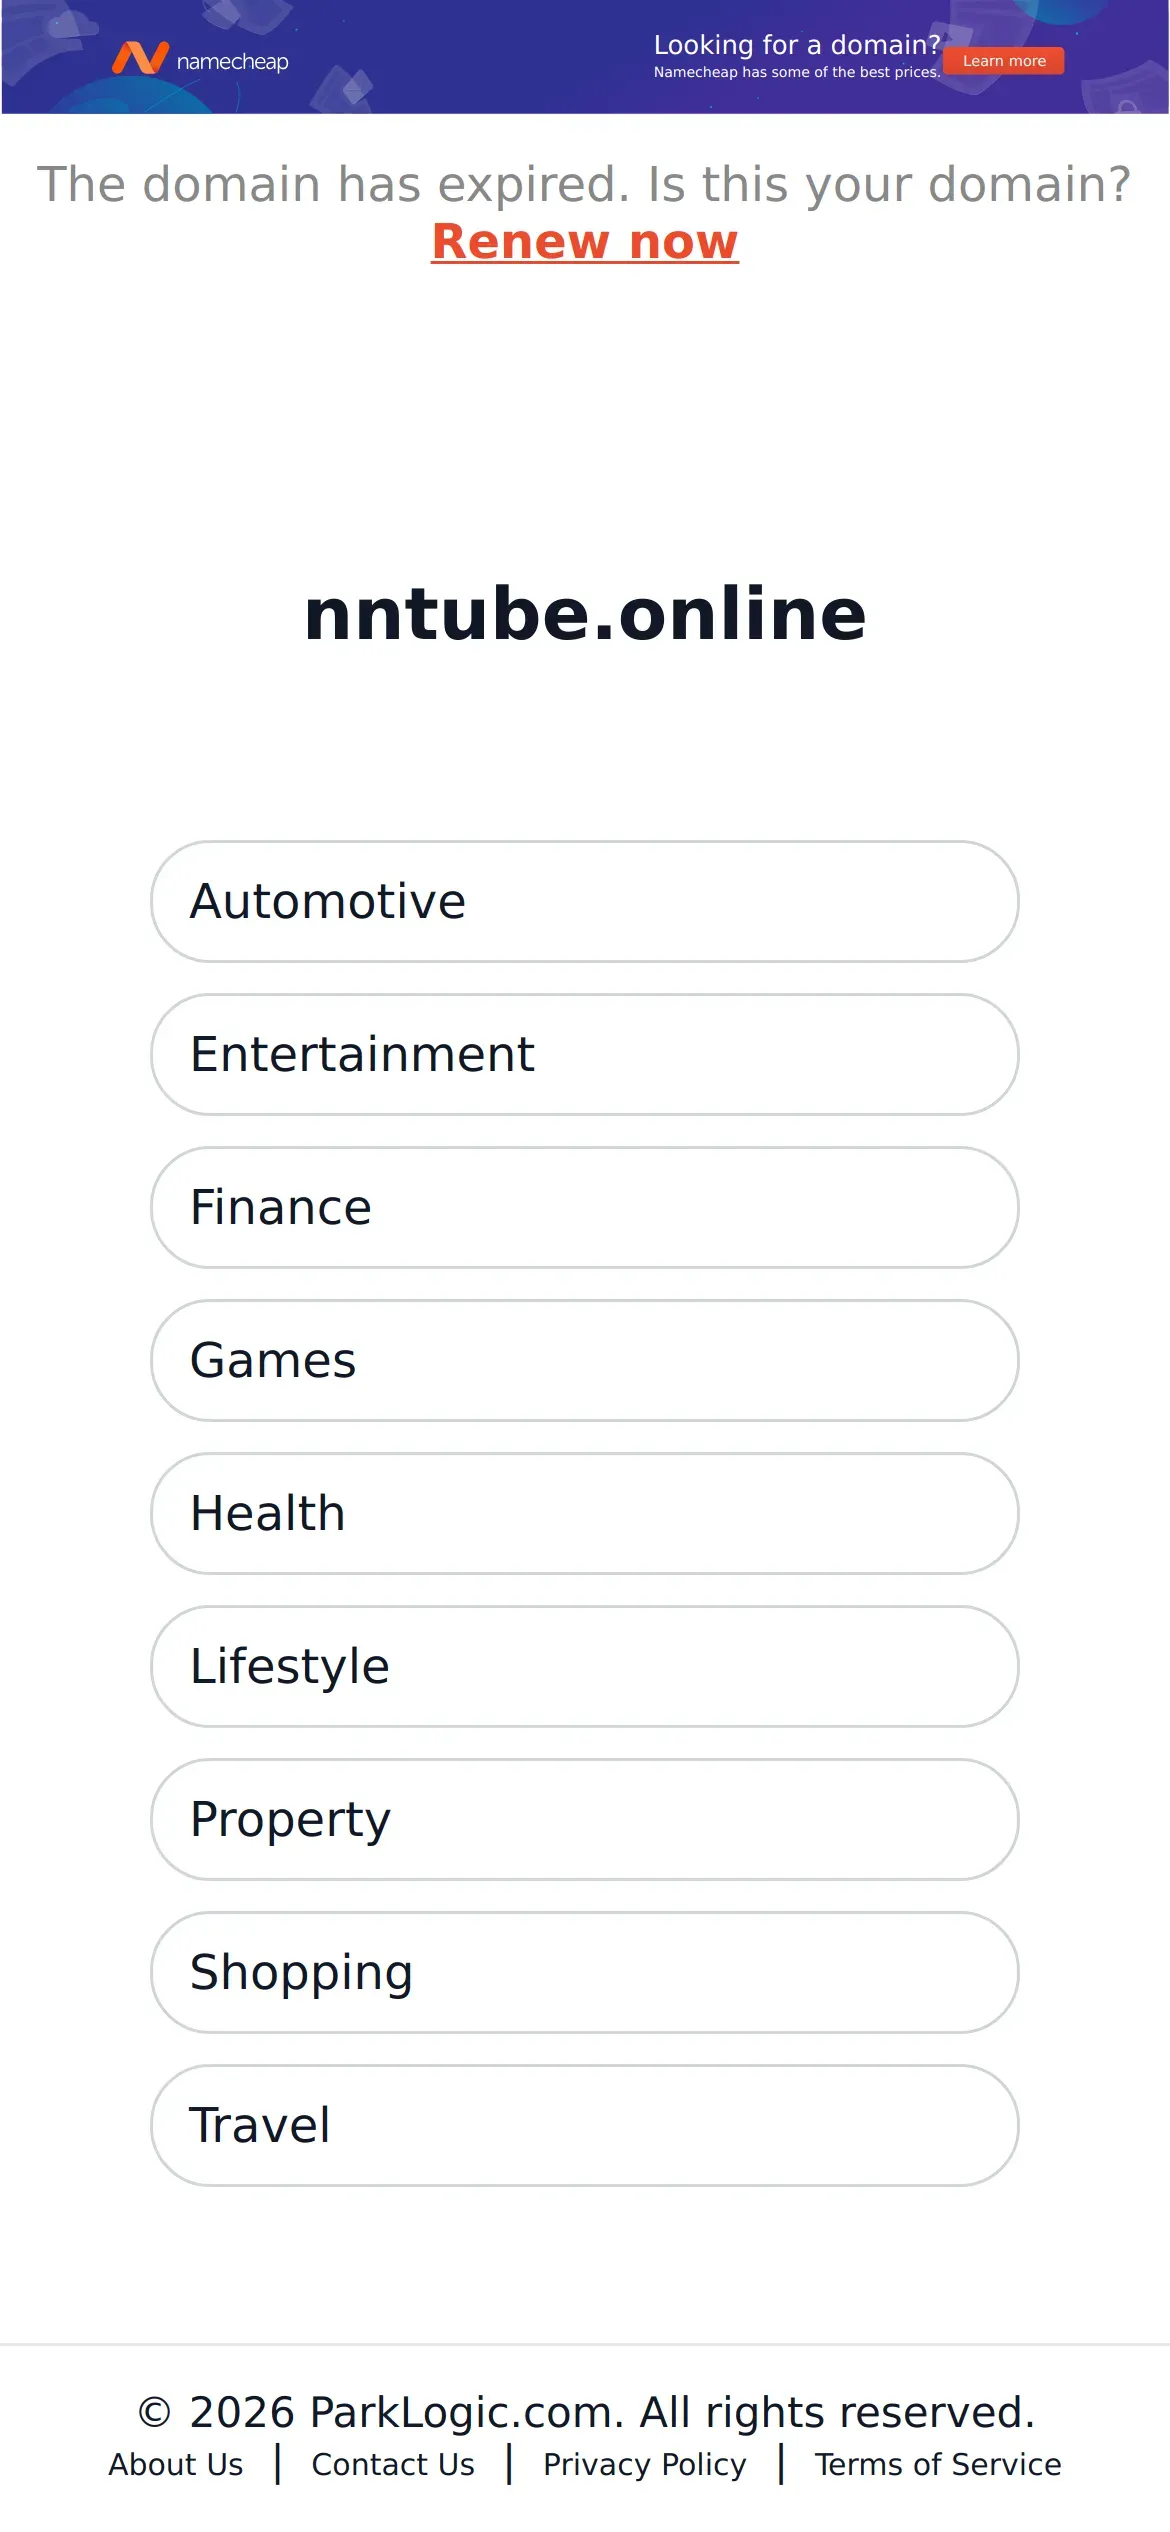Image resolution: width=1170 pixels, height=2532 pixels.
Task: Click the namecheap brand text
Action: click(232, 62)
